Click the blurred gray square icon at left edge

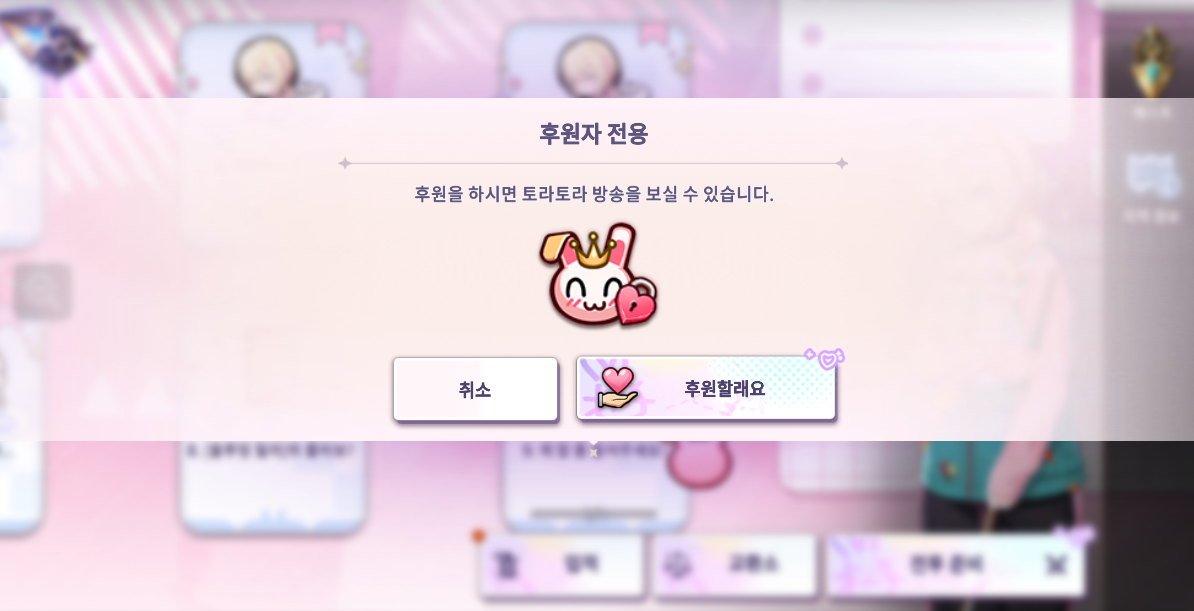[x=43, y=291]
